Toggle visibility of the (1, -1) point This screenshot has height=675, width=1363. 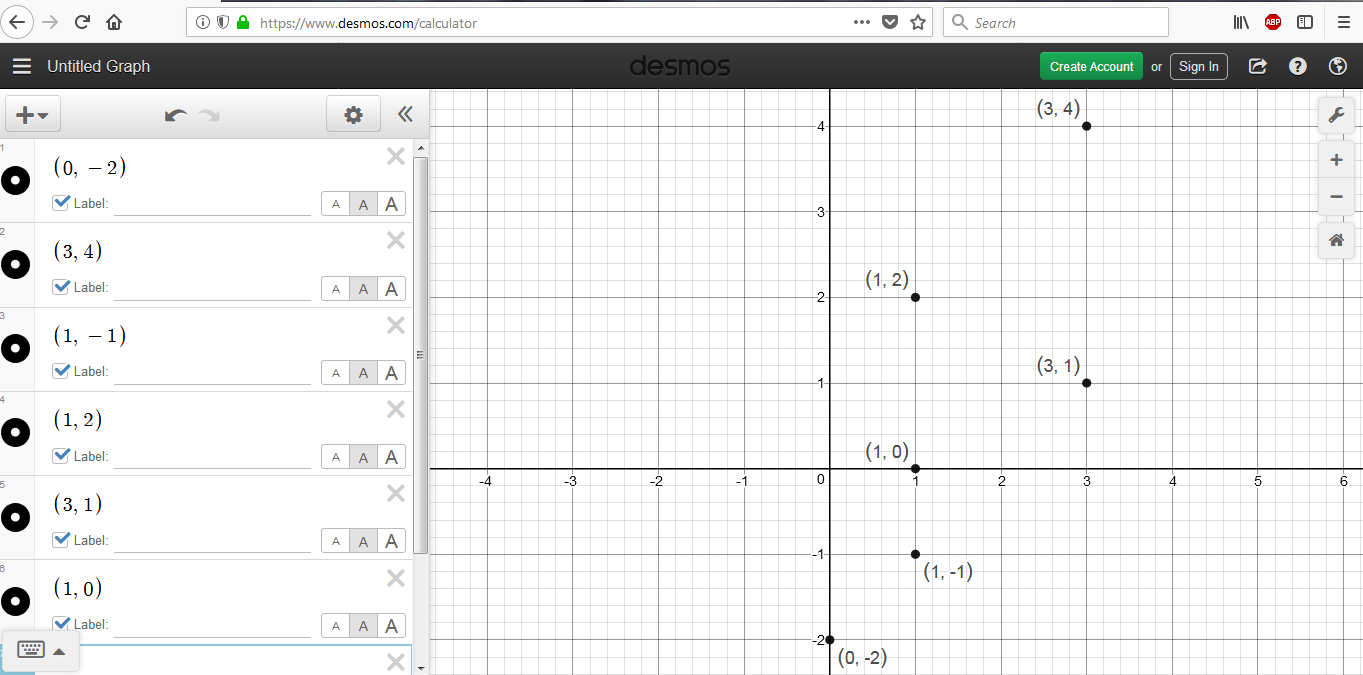[x=15, y=348]
